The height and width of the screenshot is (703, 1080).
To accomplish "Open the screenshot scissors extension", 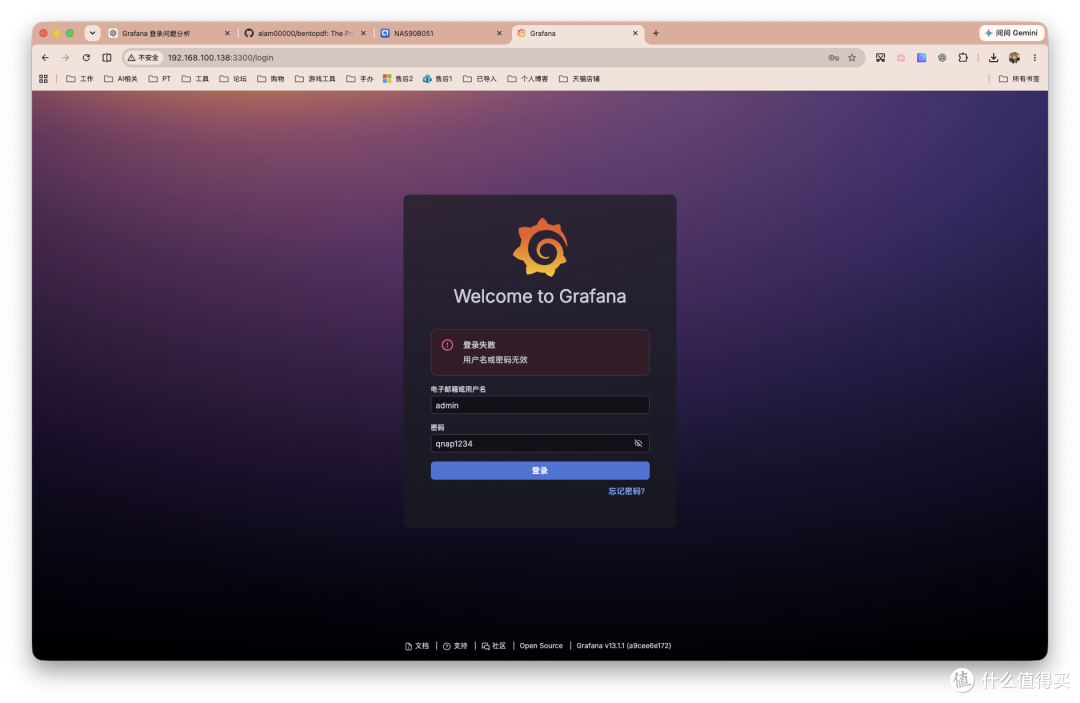I will tap(880, 58).
